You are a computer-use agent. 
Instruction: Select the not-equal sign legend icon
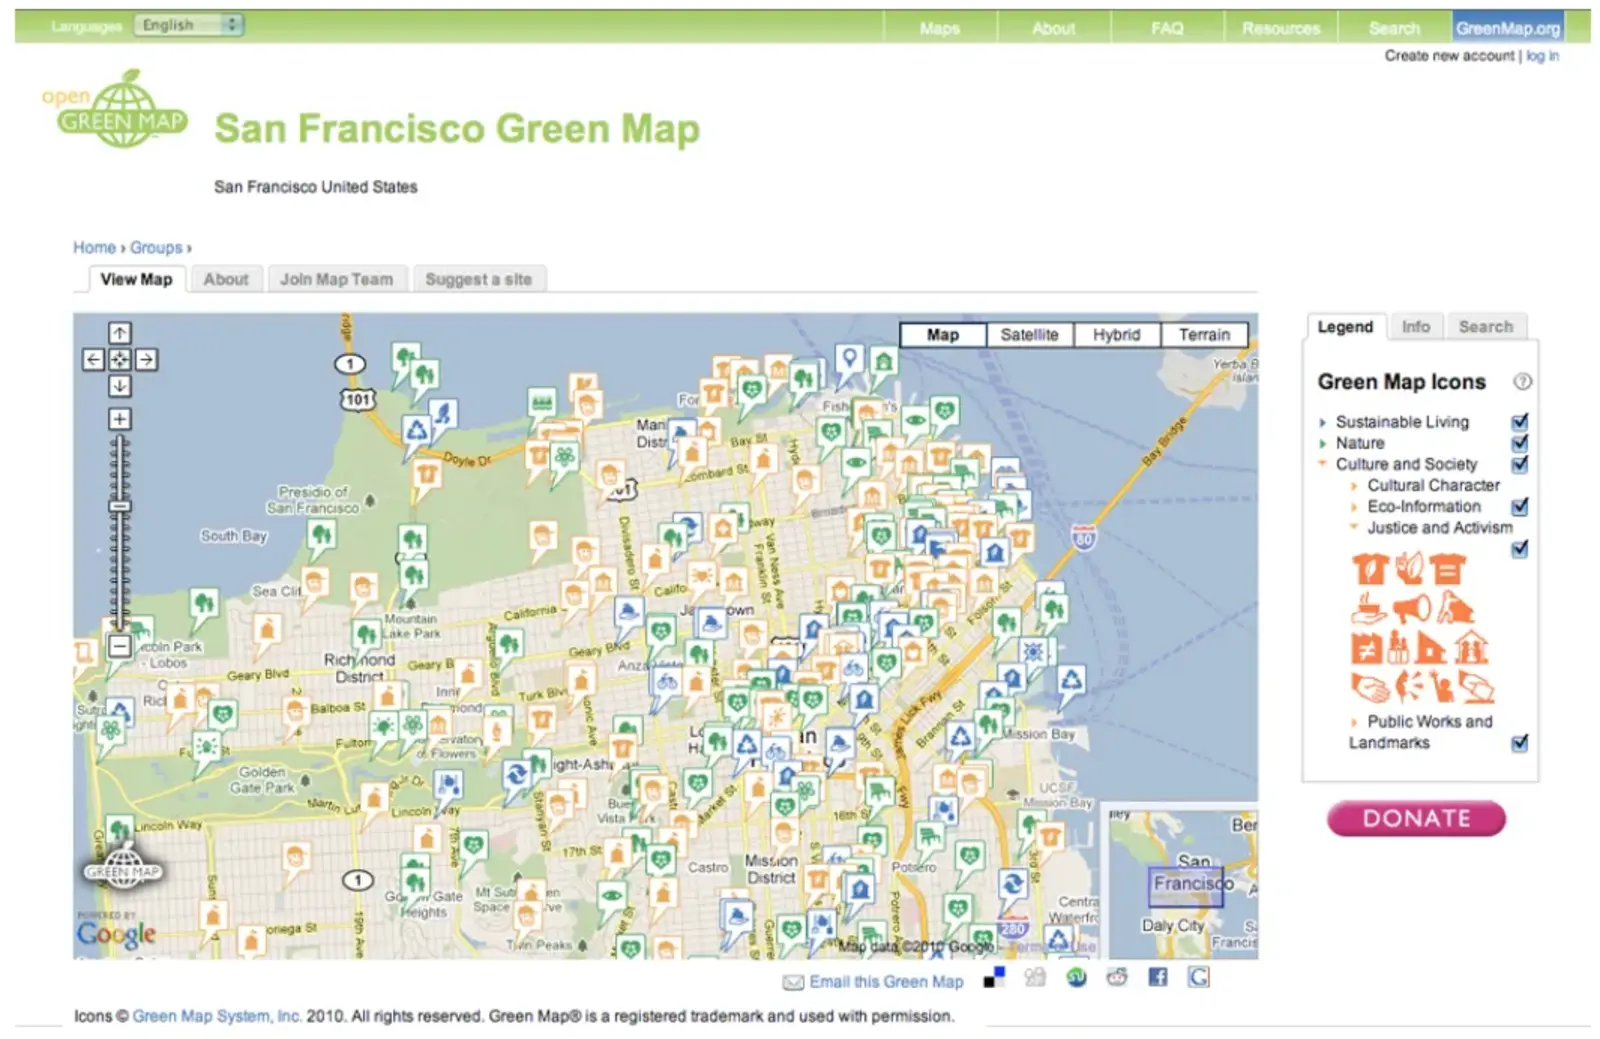[x=1366, y=648]
